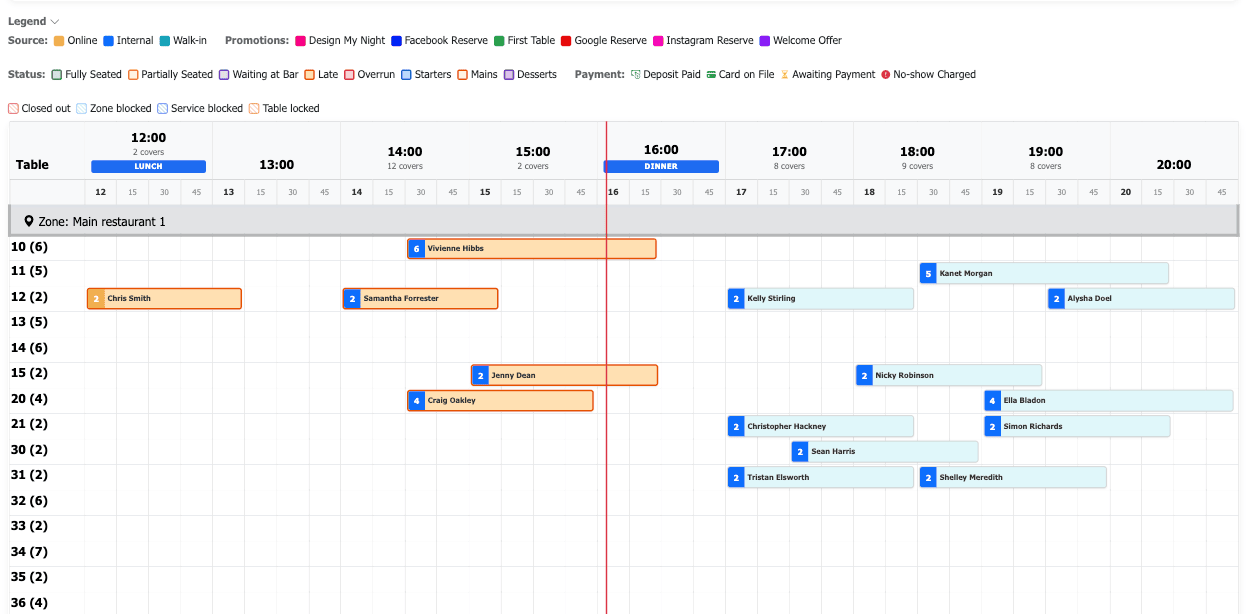Click the No-show Charged red icon
This screenshot has height=614, width=1247.
pyautogui.click(x=886, y=75)
